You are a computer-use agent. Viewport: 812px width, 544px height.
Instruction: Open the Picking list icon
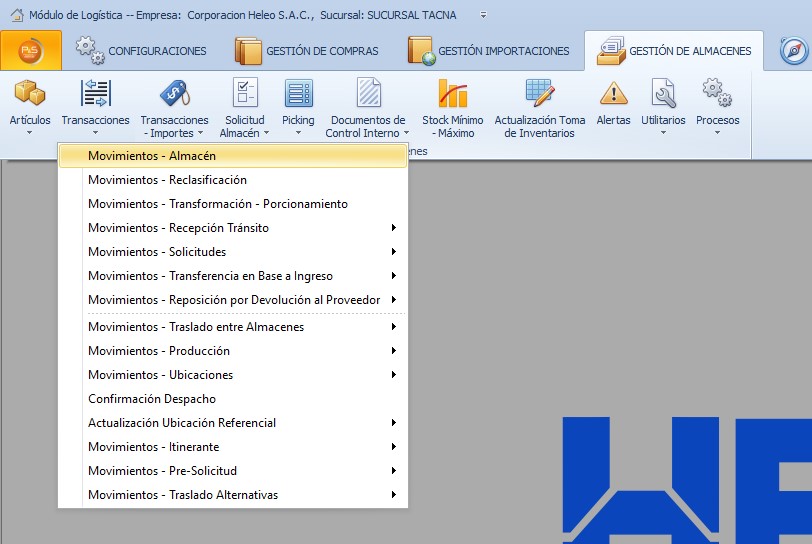298,94
